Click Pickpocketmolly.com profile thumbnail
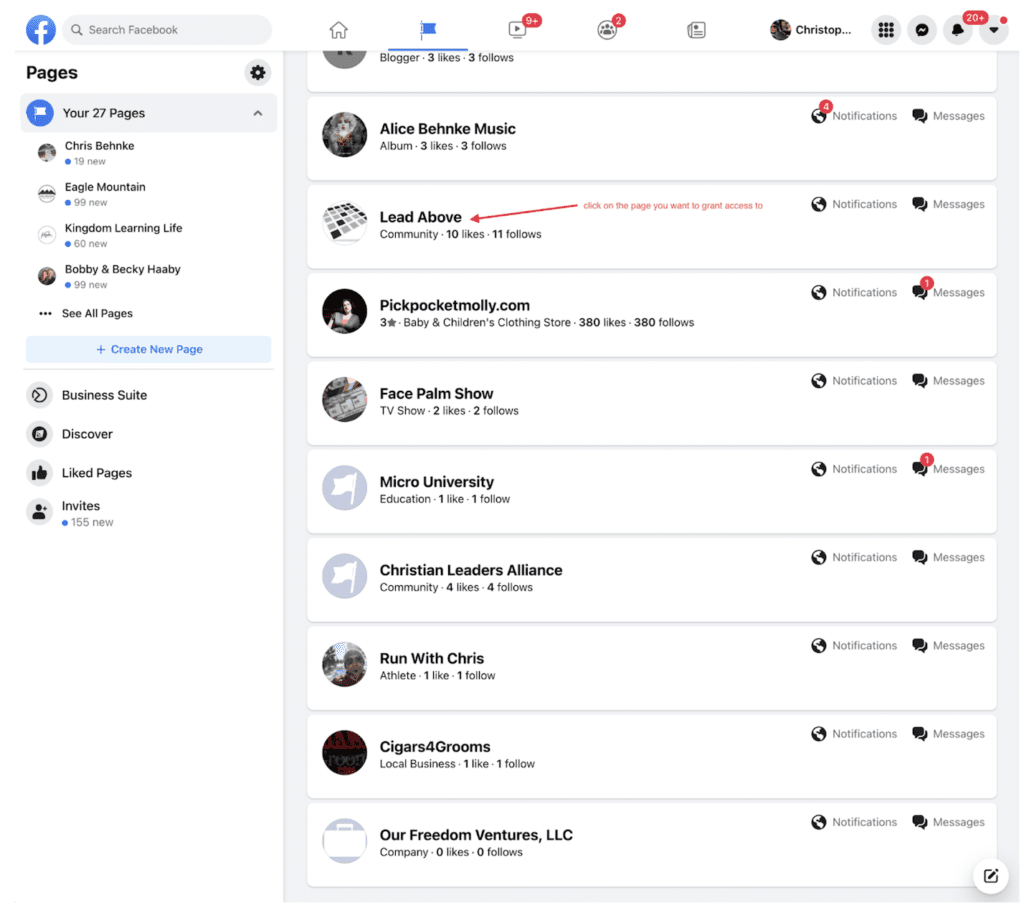The width and height of the screenshot is (1024, 905). pyautogui.click(x=344, y=311)
